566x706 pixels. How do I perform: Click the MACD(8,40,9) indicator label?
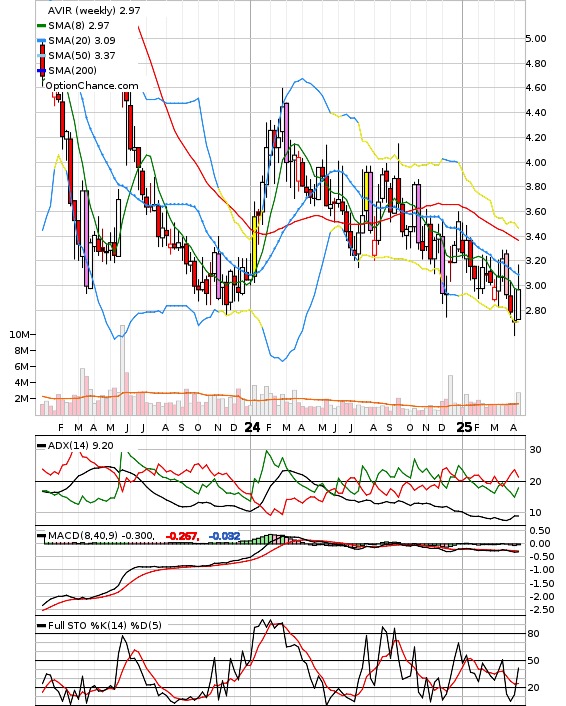[82, 536]
